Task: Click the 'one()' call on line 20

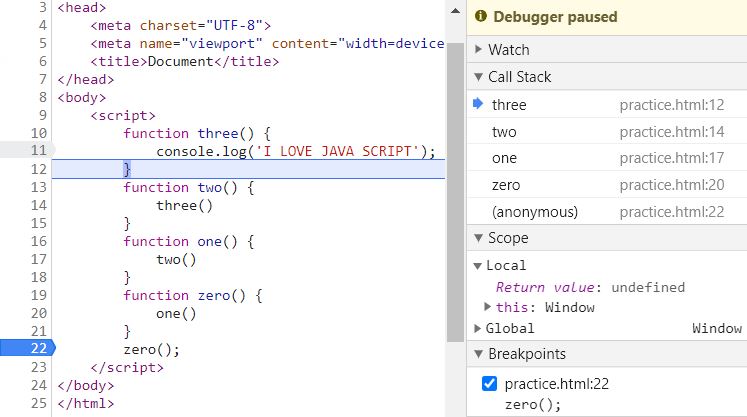Action: pos(176,314)
